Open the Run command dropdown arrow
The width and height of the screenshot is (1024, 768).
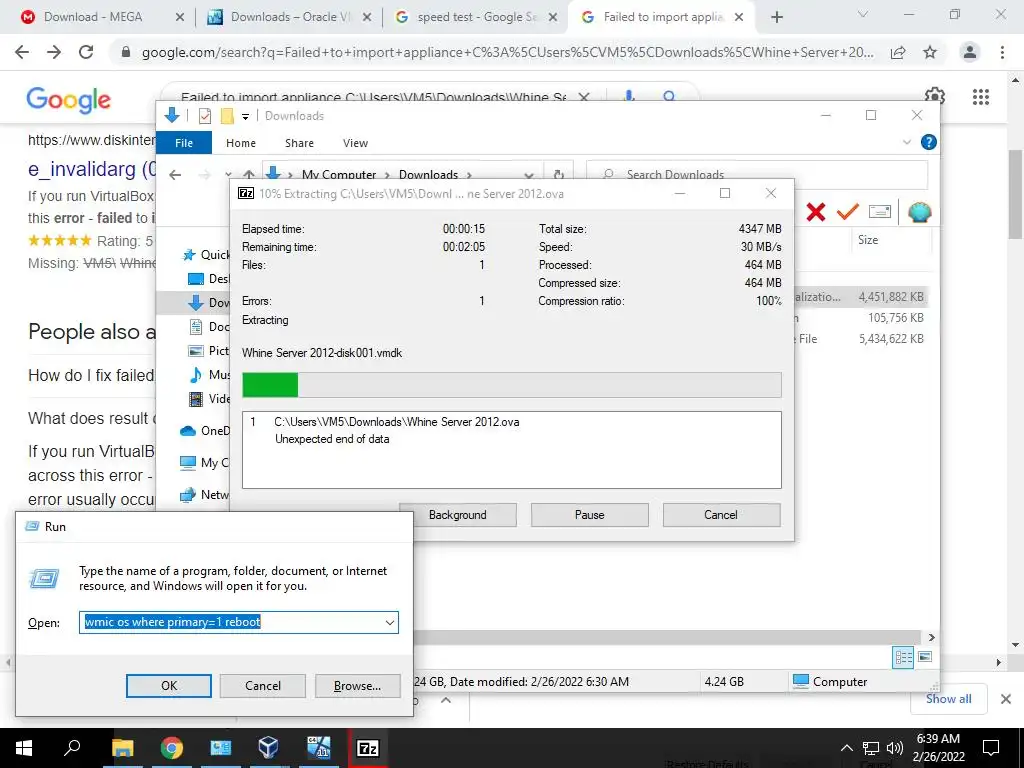tap(390, 622)
